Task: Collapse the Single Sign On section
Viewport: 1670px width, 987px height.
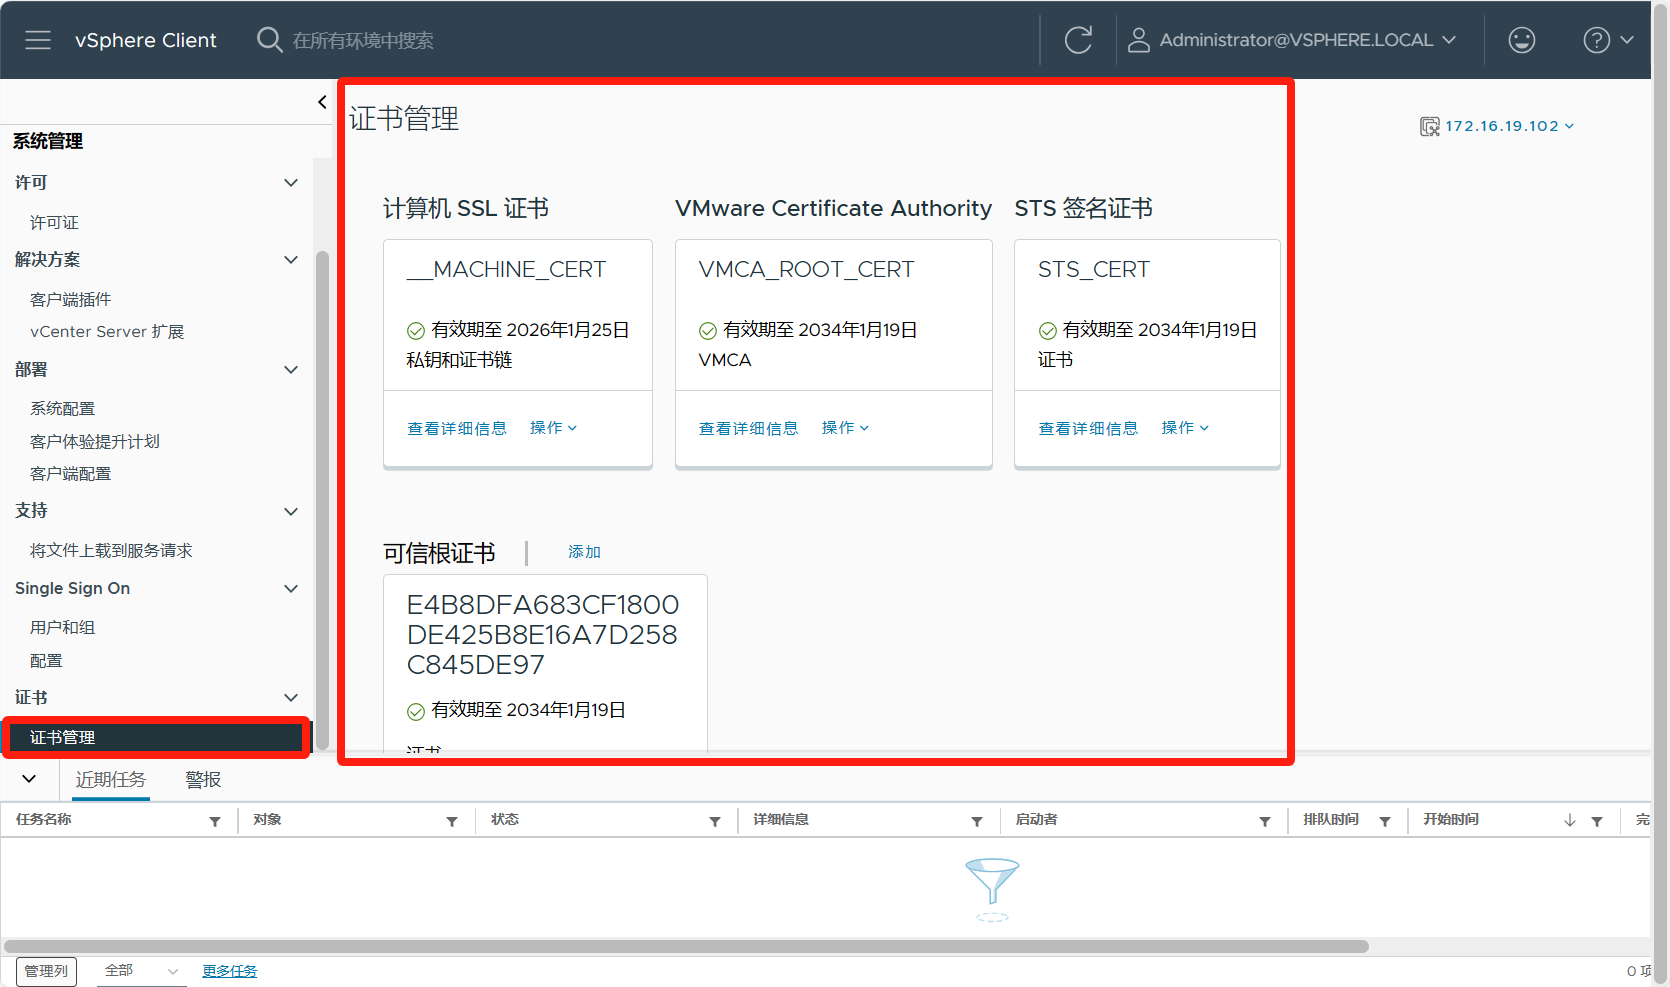Action: [x=291, y=588]
